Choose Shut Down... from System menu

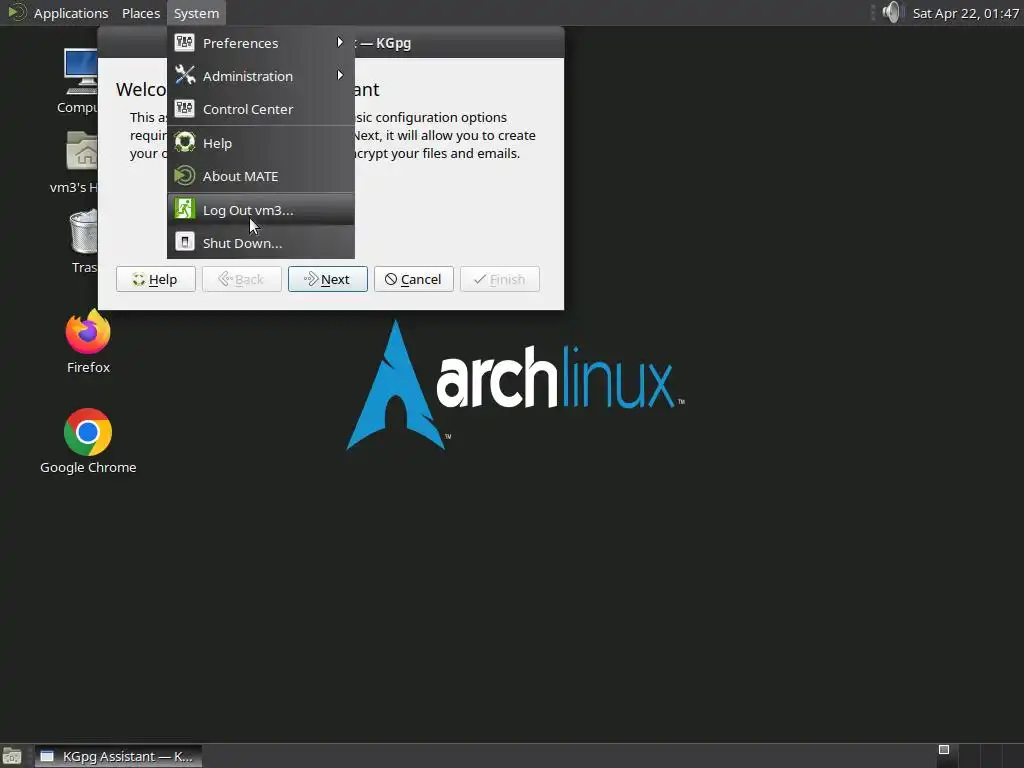(261, 243)
